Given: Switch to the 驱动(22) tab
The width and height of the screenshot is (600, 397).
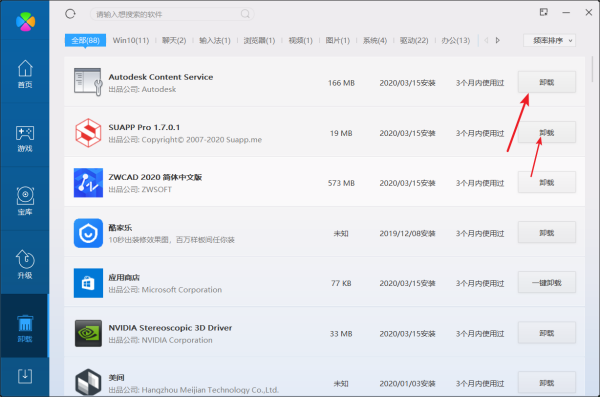Looking at the screenshot, I should coord(414,40).
